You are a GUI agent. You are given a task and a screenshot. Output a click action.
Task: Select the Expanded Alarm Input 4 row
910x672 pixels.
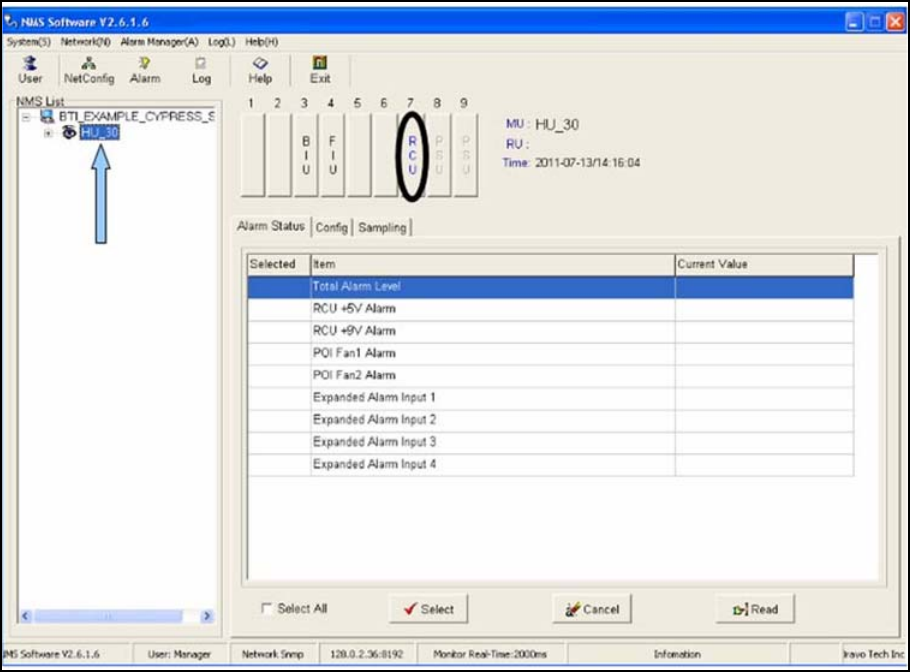click(550, 464)
